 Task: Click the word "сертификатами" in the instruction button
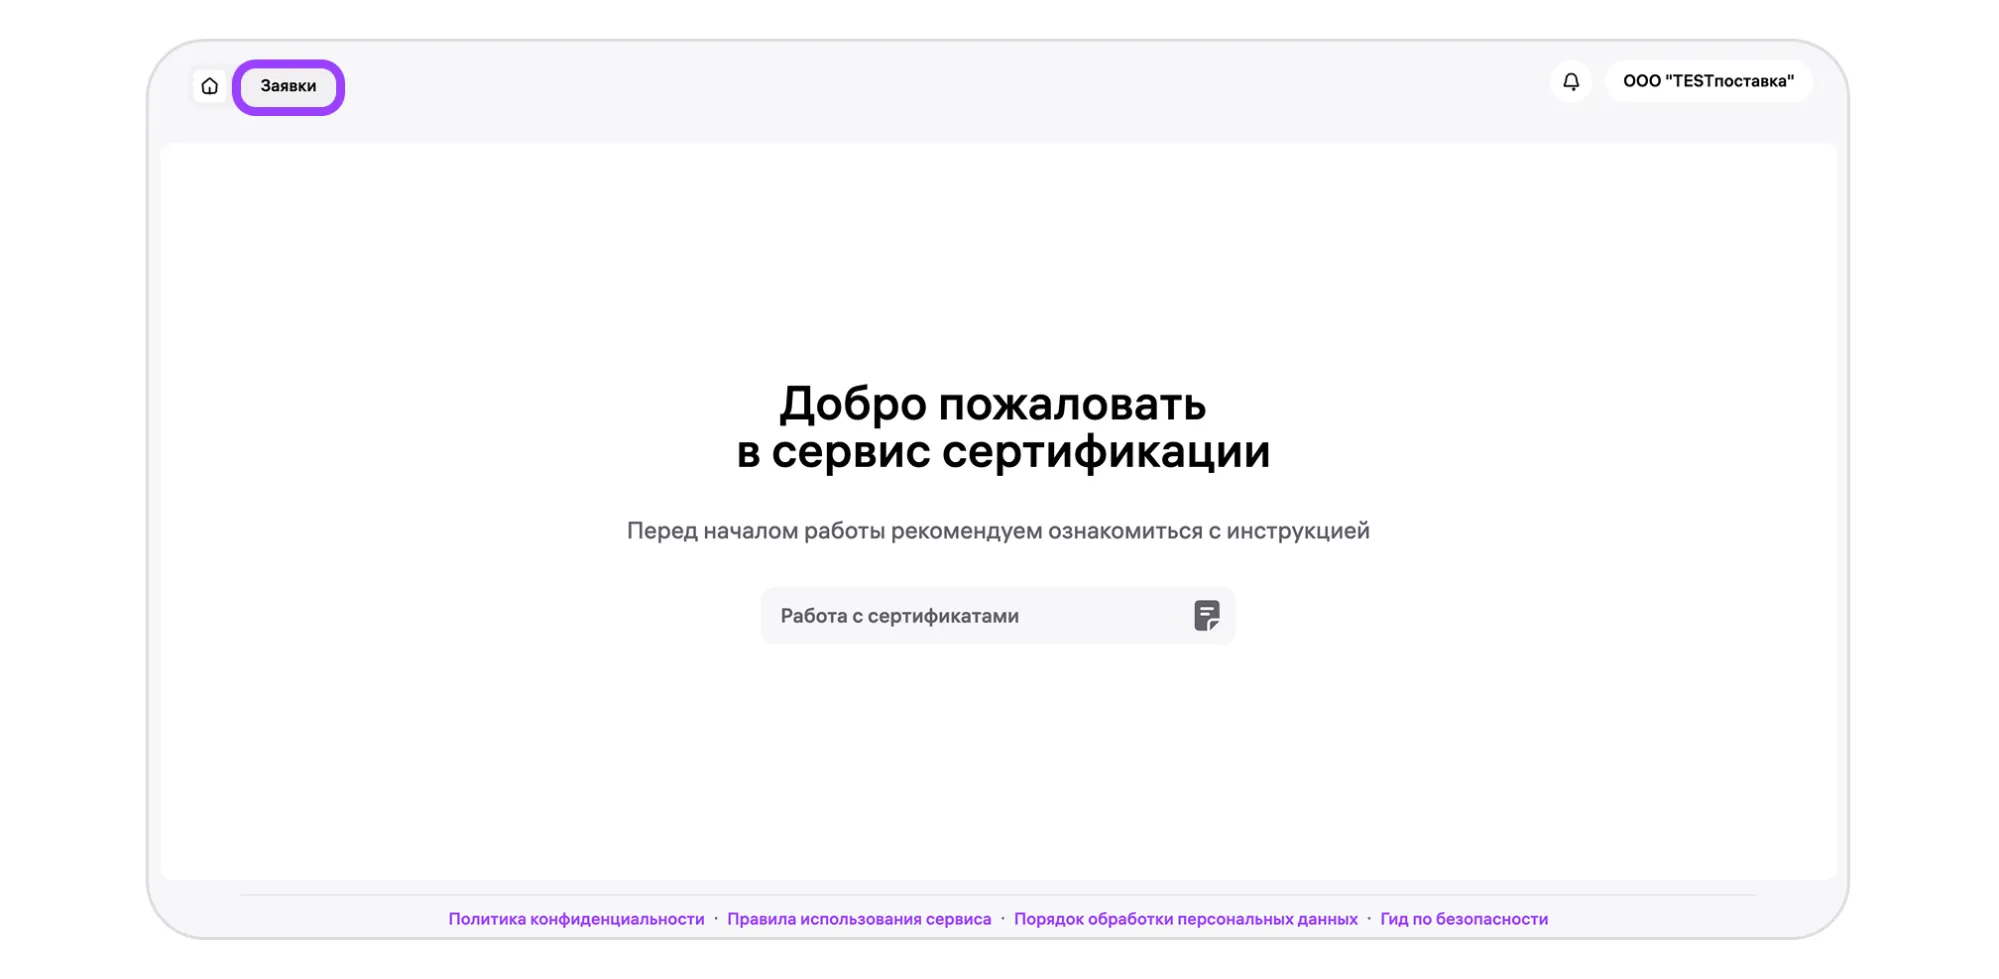pyautogui.click(x=942, y=616)
